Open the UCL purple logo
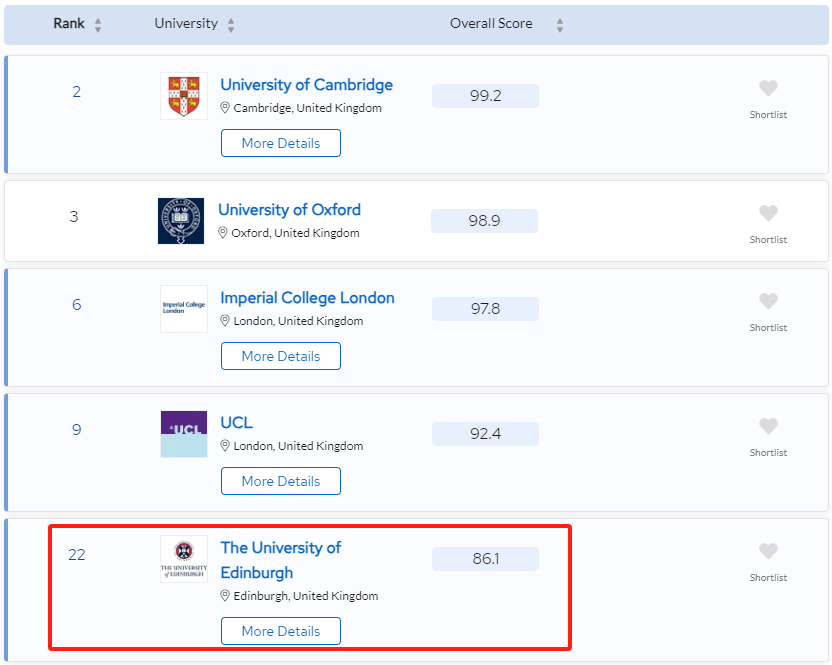 (184, 434)
